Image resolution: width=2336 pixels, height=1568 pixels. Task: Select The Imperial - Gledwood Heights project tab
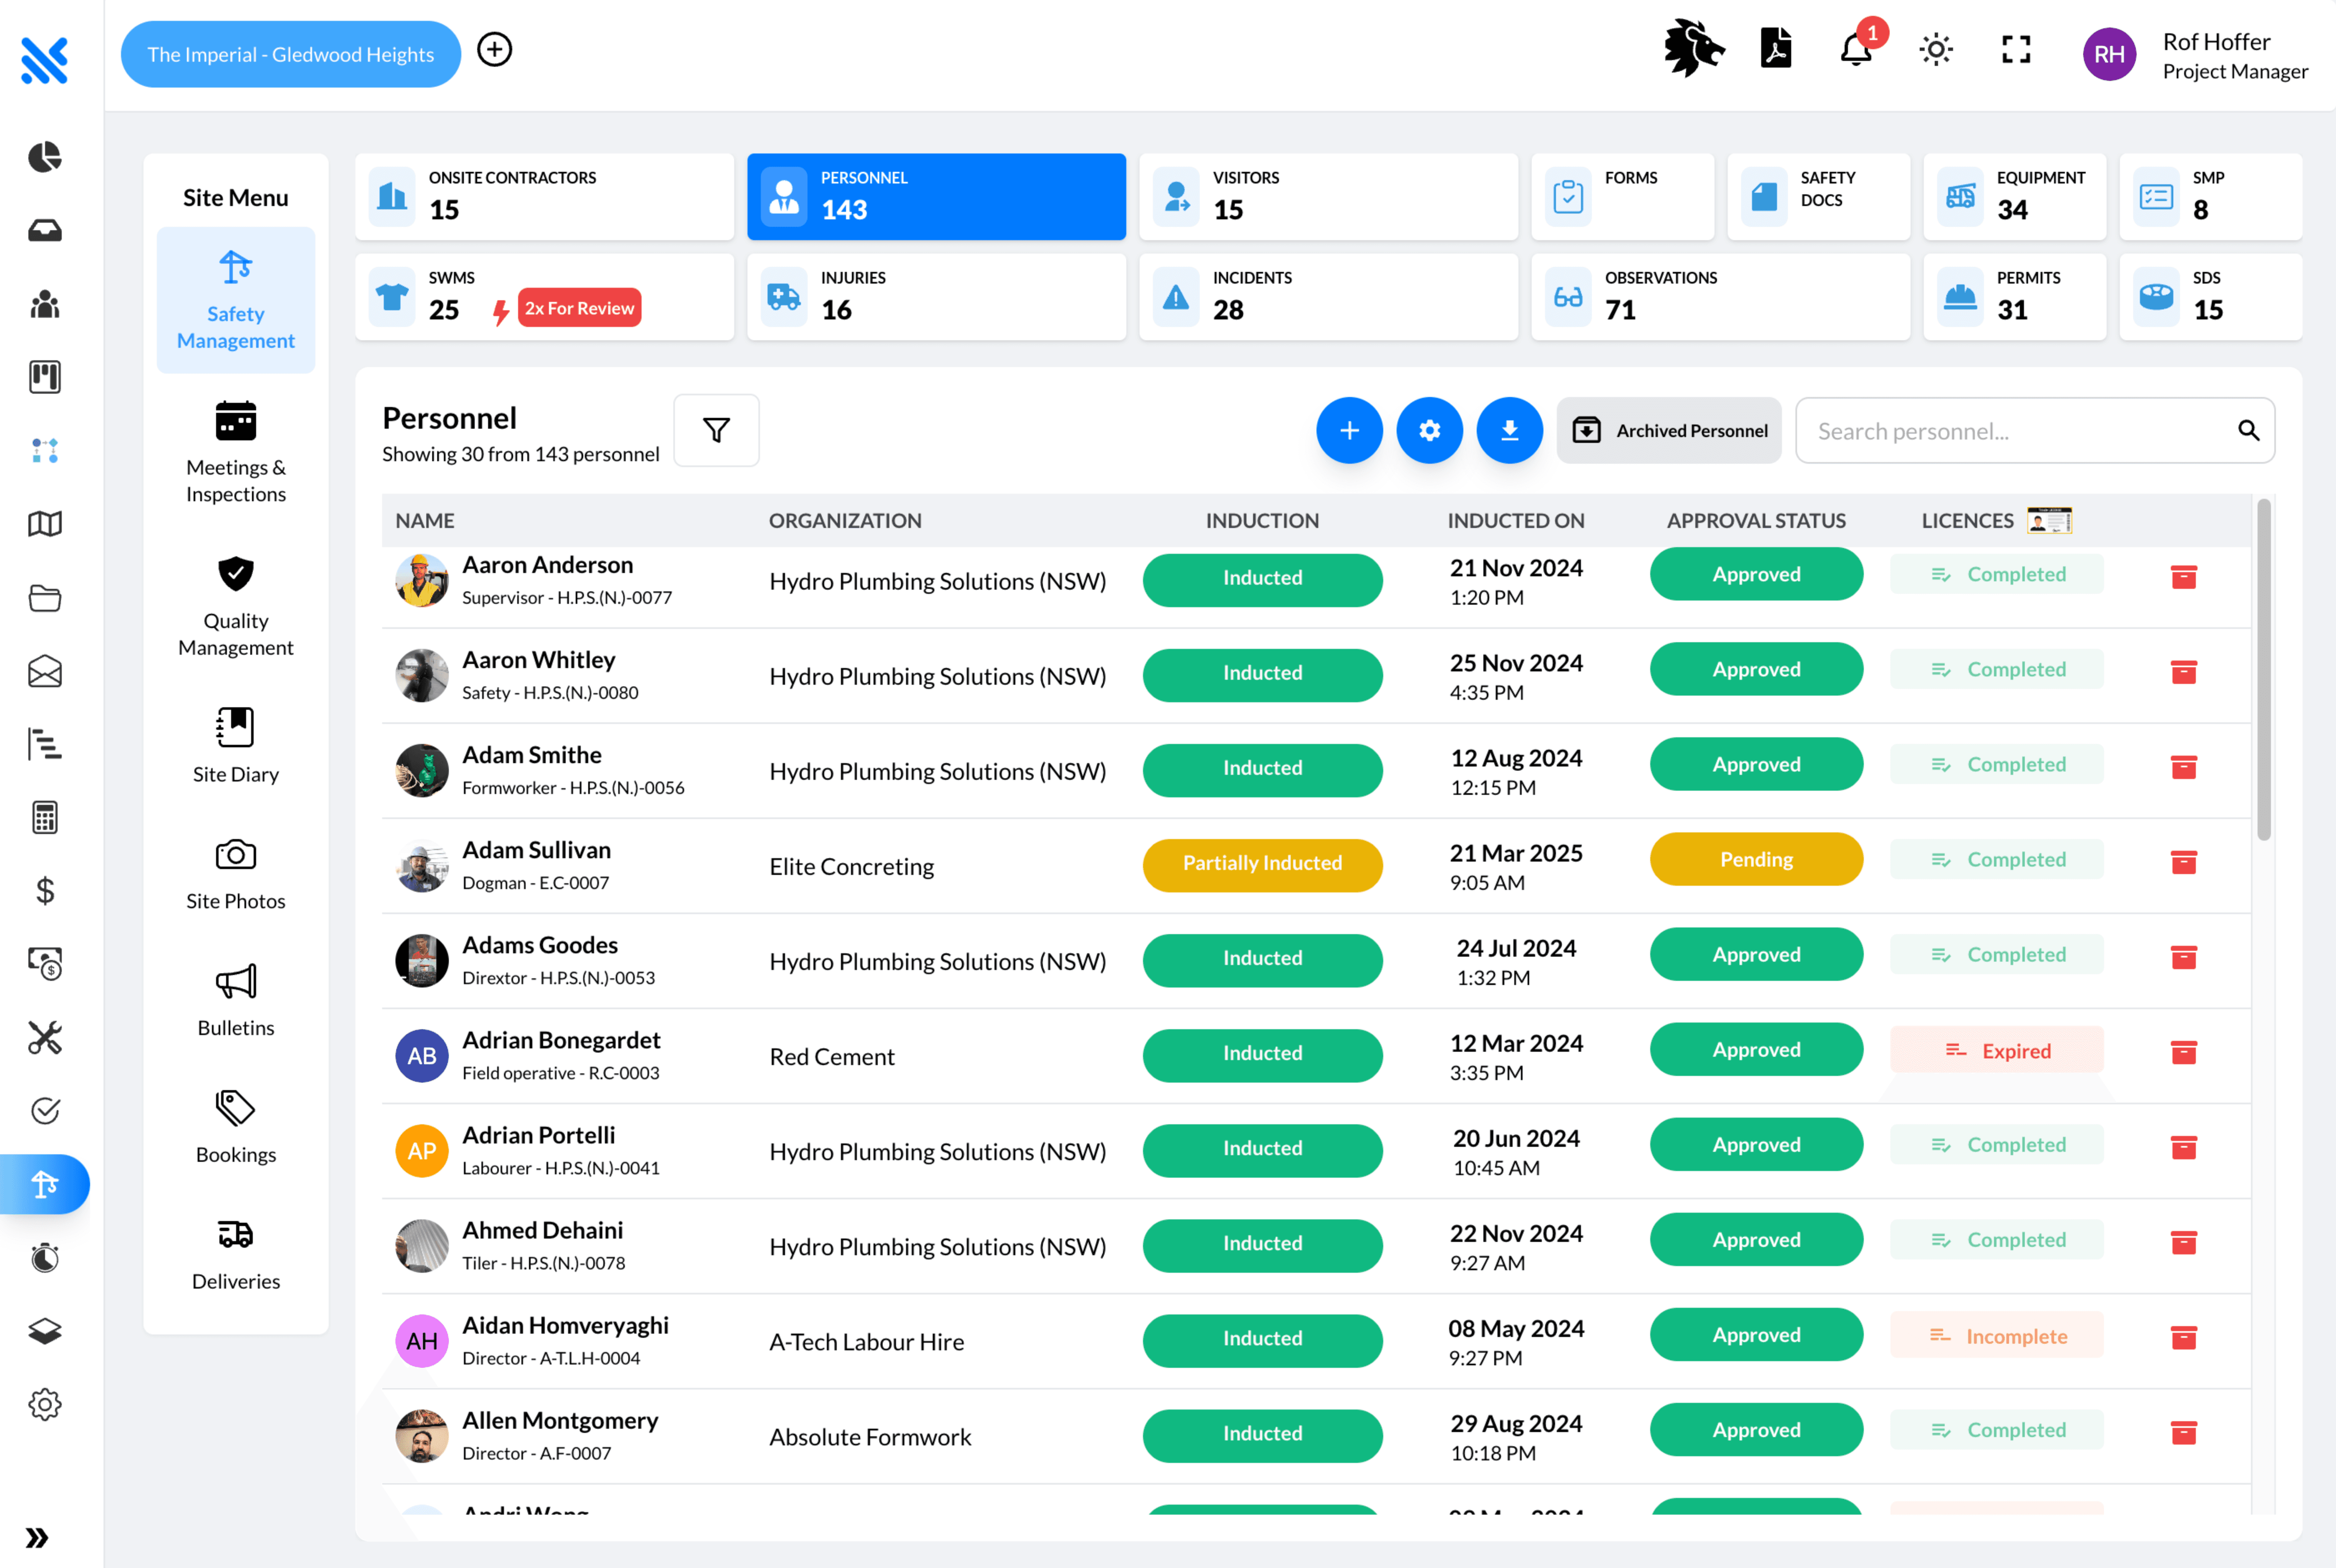point(291,54)
